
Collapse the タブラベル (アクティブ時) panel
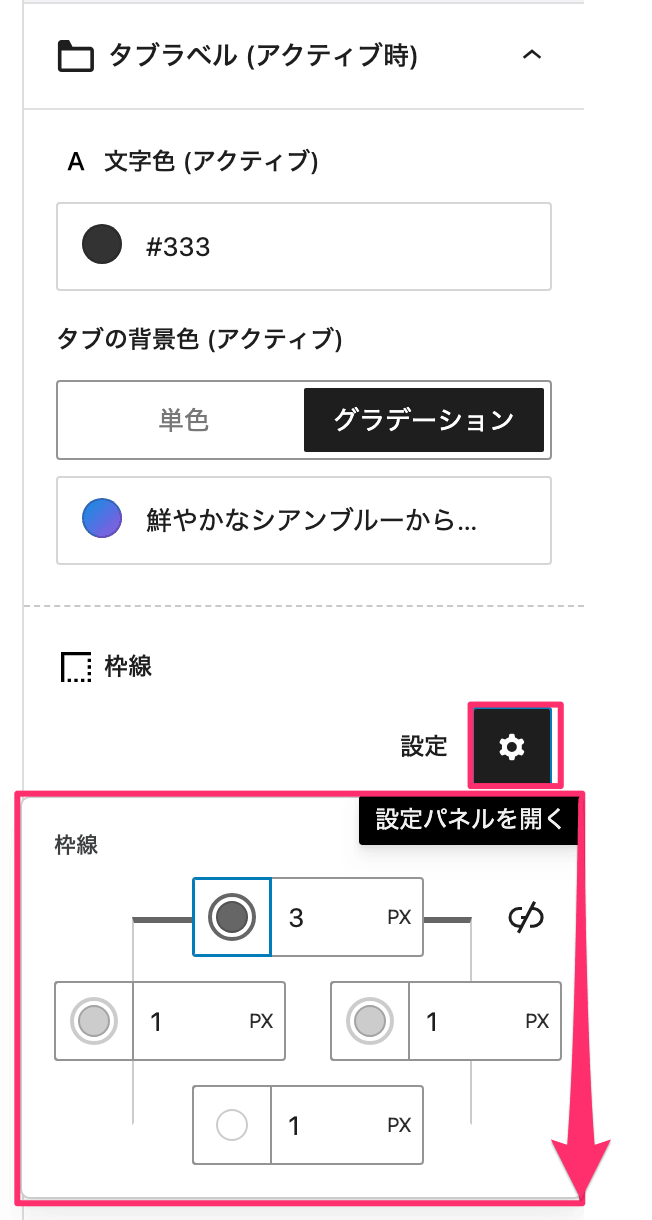532,56
